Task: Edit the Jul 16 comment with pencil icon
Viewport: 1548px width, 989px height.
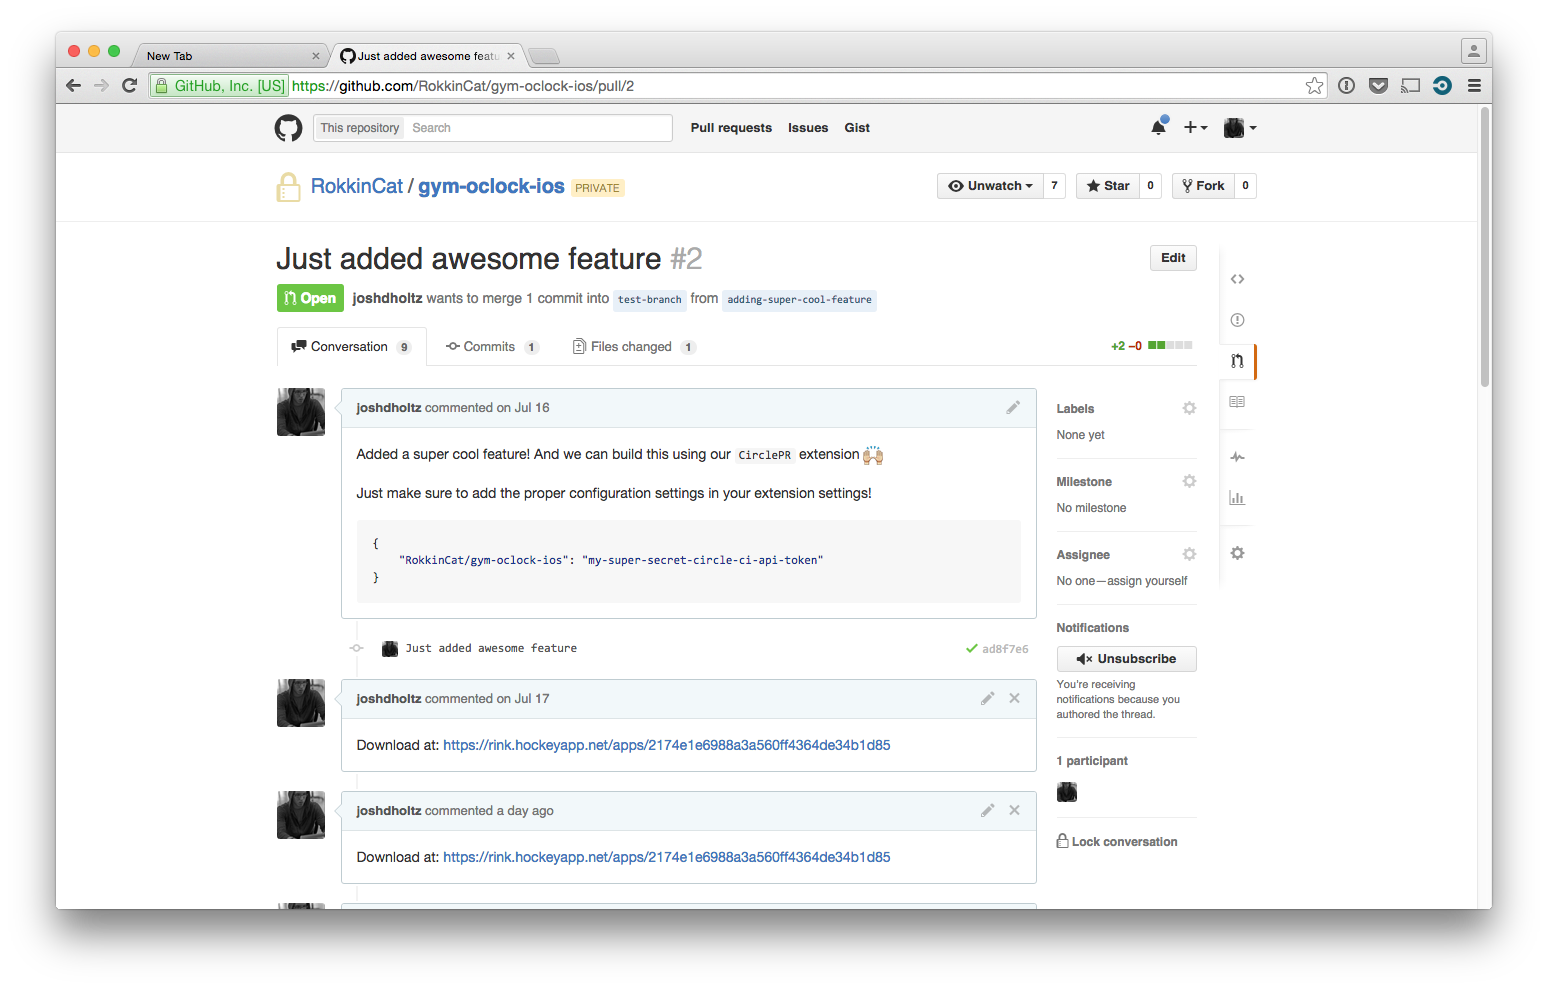Action: click(x=1013, y=407)
